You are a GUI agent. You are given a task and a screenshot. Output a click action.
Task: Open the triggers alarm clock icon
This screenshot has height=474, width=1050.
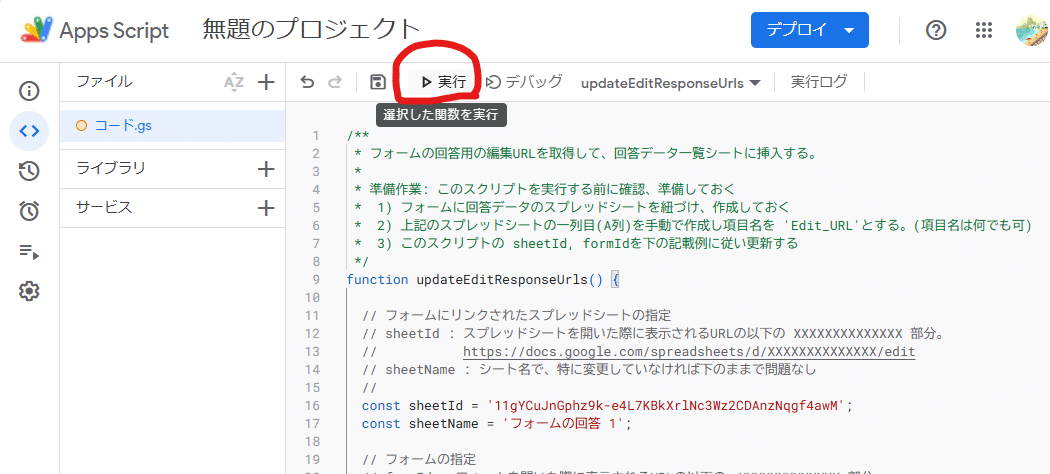(29, 212)
